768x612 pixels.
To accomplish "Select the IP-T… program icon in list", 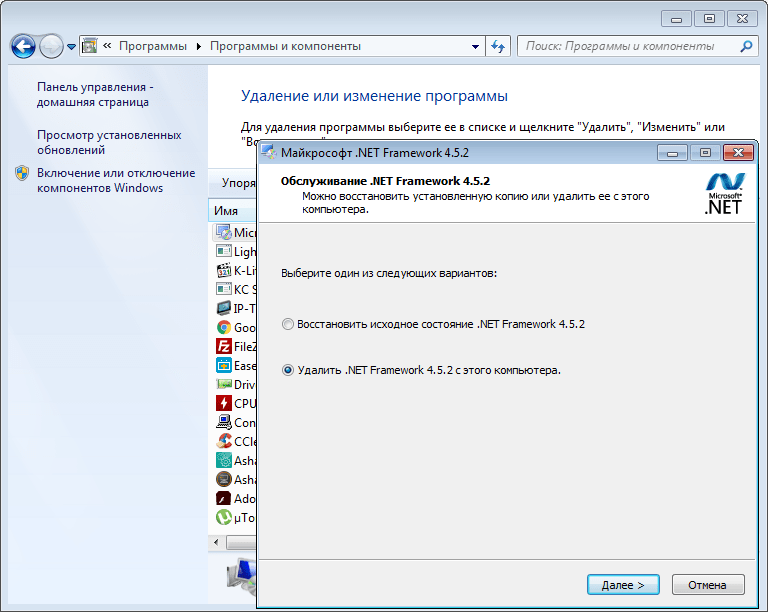I will [224, 308].
